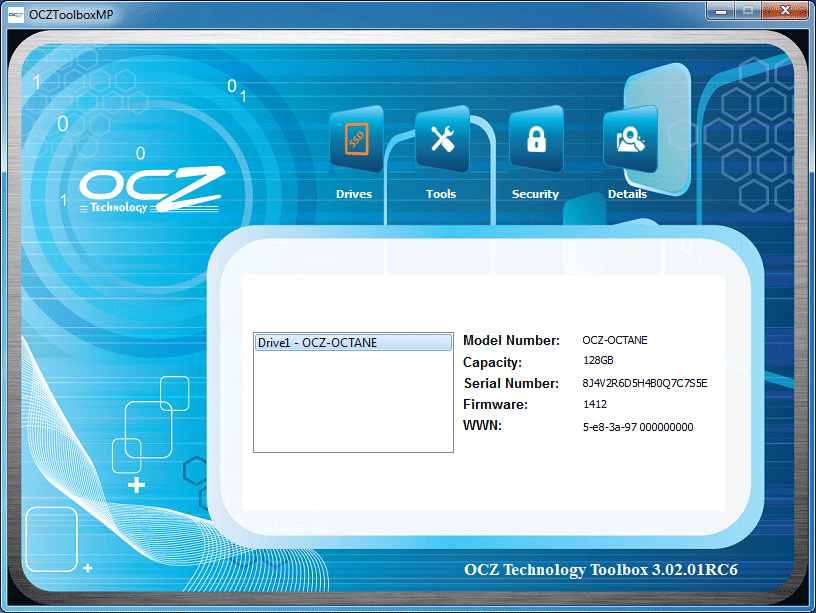Screen dimensions: 816x613
Task: Click the OCZ Technology logo
Action: click(x=150, y=188)
